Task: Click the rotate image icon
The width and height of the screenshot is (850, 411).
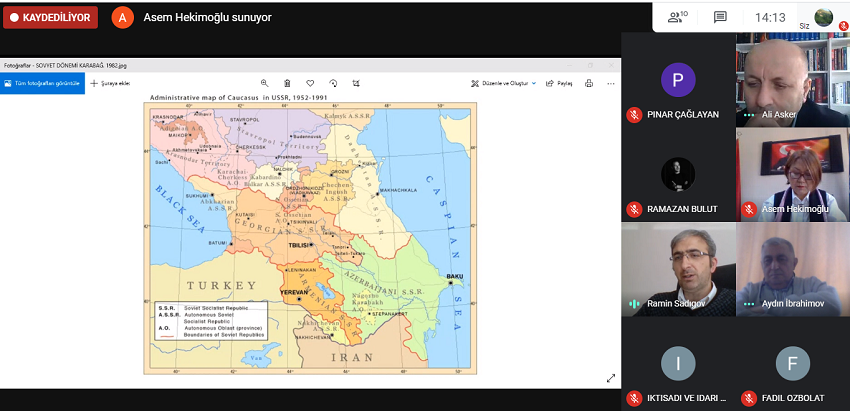Action: 333,83
